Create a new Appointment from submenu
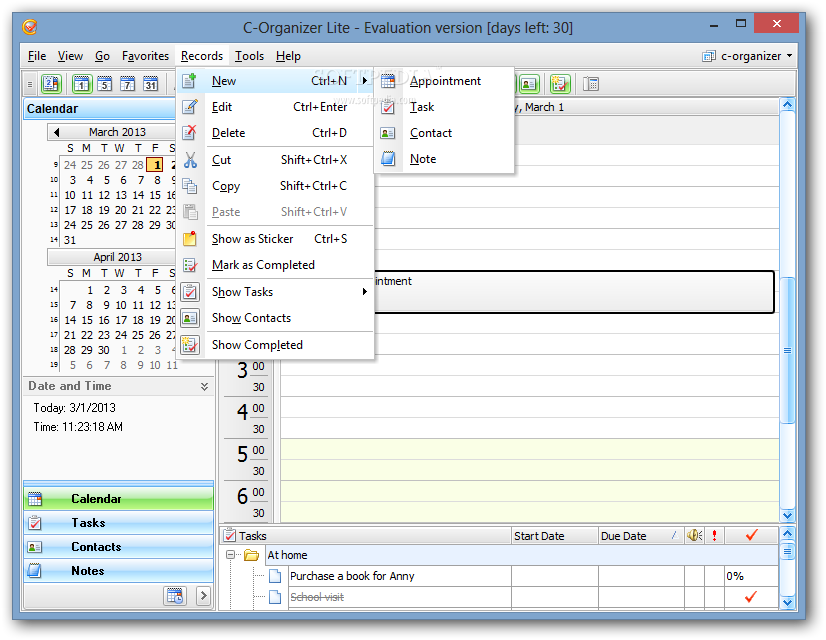The height and width of the screenshot is (640, 826). 444,81
